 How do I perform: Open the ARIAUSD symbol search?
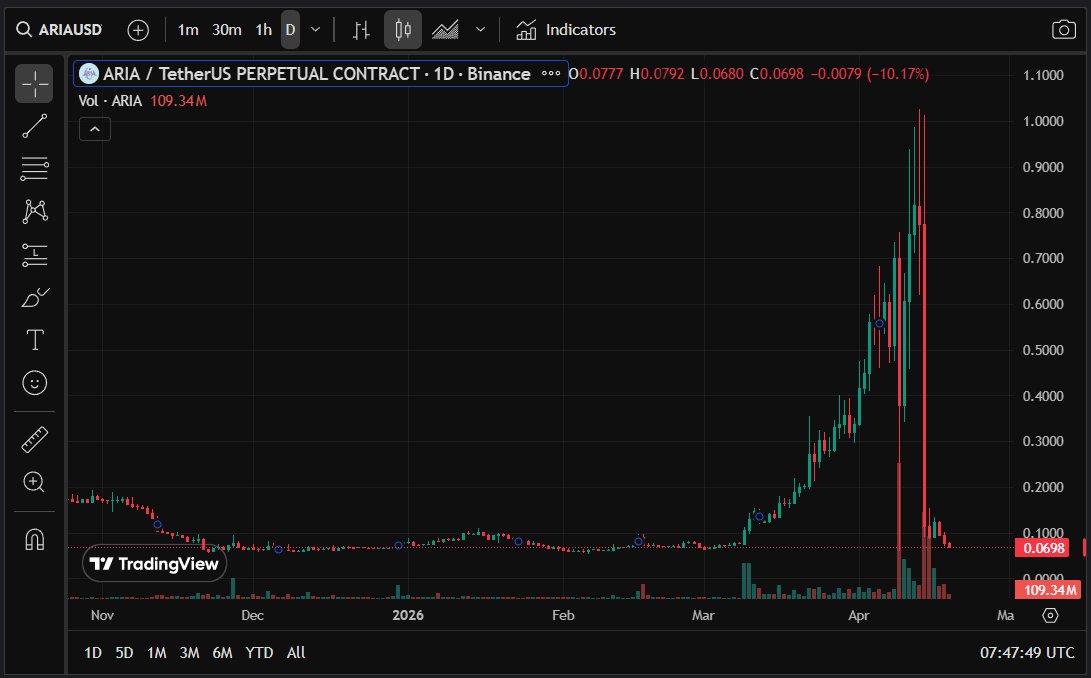pyautogui.click(x=60, y=30)
